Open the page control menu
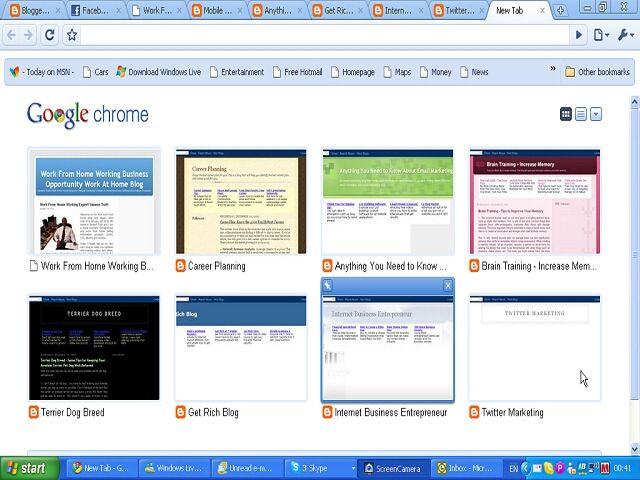 coord(600,35)
